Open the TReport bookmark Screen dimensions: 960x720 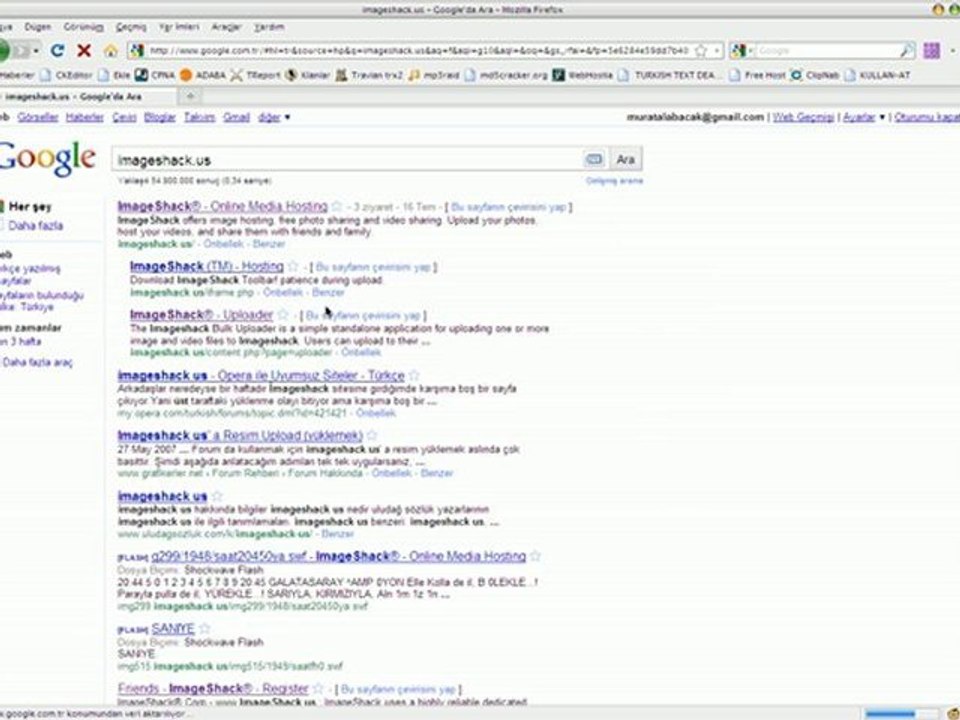click(255, 75)
